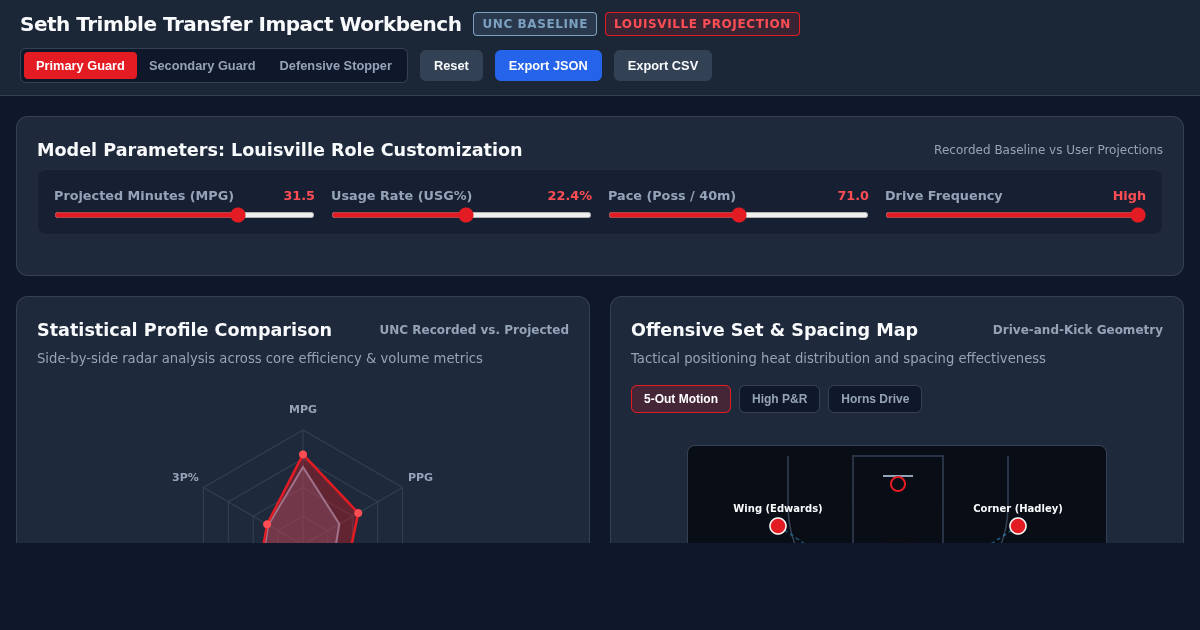Click the 3P% radar axis label
Image resolution: width=1200 pixels, height=630 pixels.
[185, 477]
